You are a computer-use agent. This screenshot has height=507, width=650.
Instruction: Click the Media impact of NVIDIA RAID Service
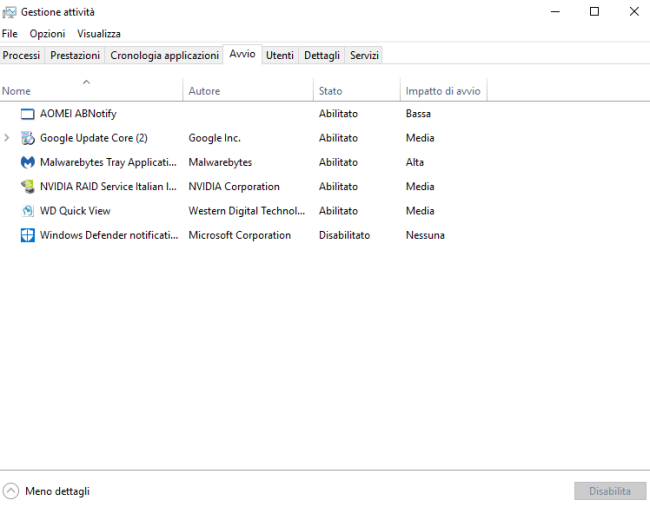[x=420, y=187]
